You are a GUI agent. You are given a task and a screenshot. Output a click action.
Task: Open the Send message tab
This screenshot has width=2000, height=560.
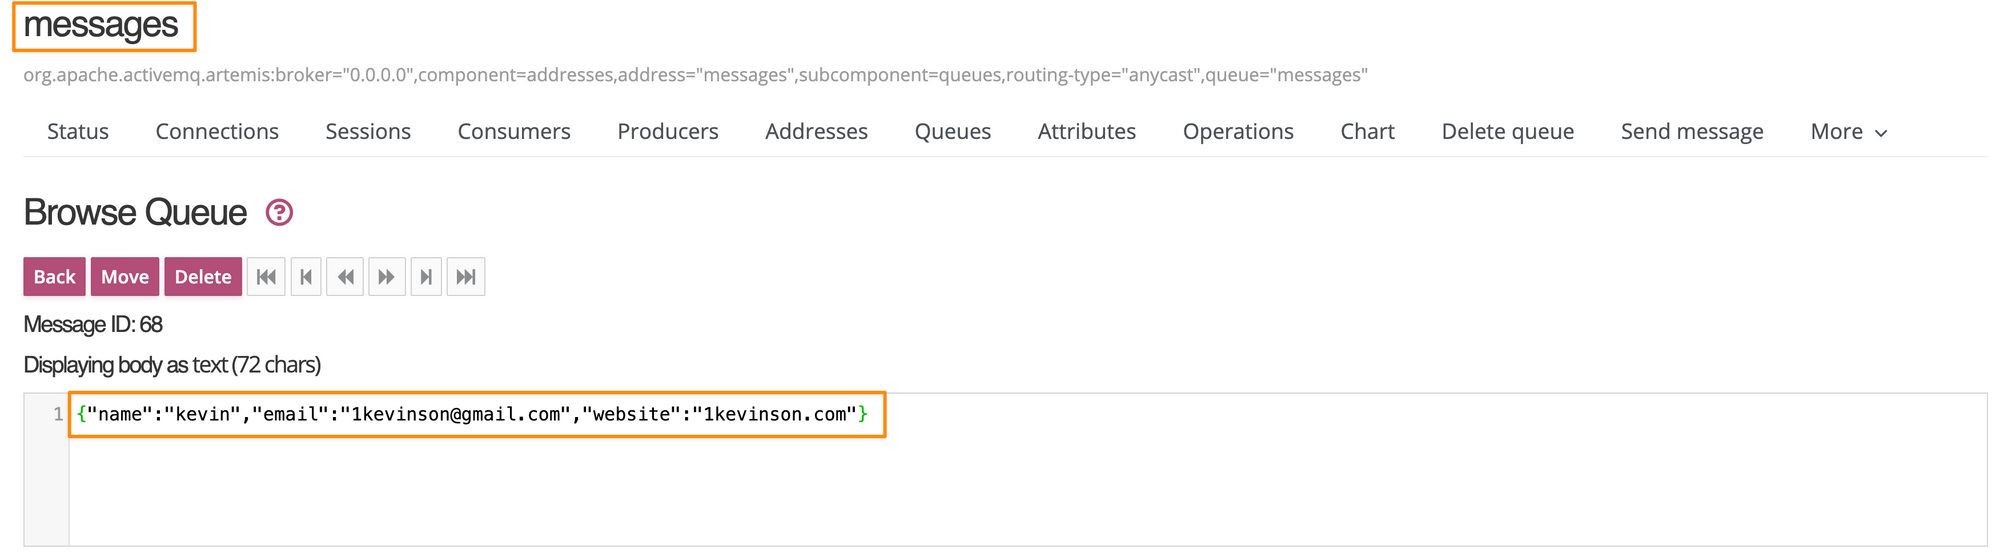1692,132
